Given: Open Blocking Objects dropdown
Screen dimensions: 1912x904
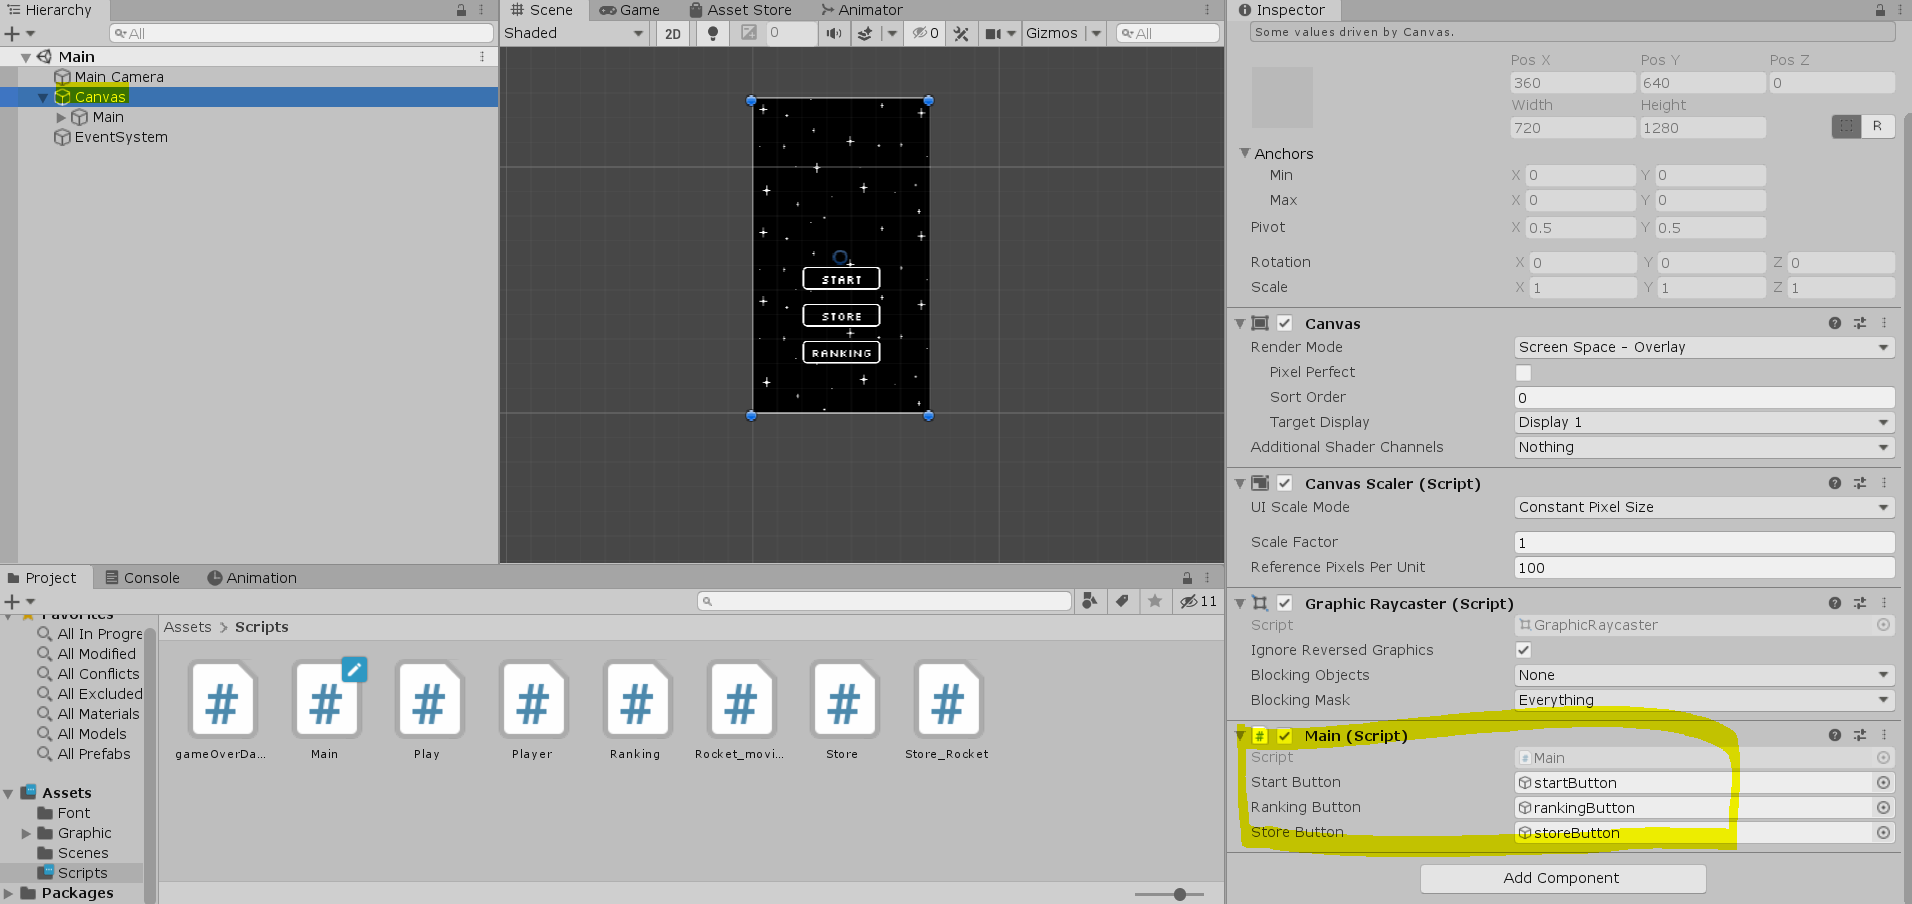Looking at the screenshot, I should (1704, 675).
